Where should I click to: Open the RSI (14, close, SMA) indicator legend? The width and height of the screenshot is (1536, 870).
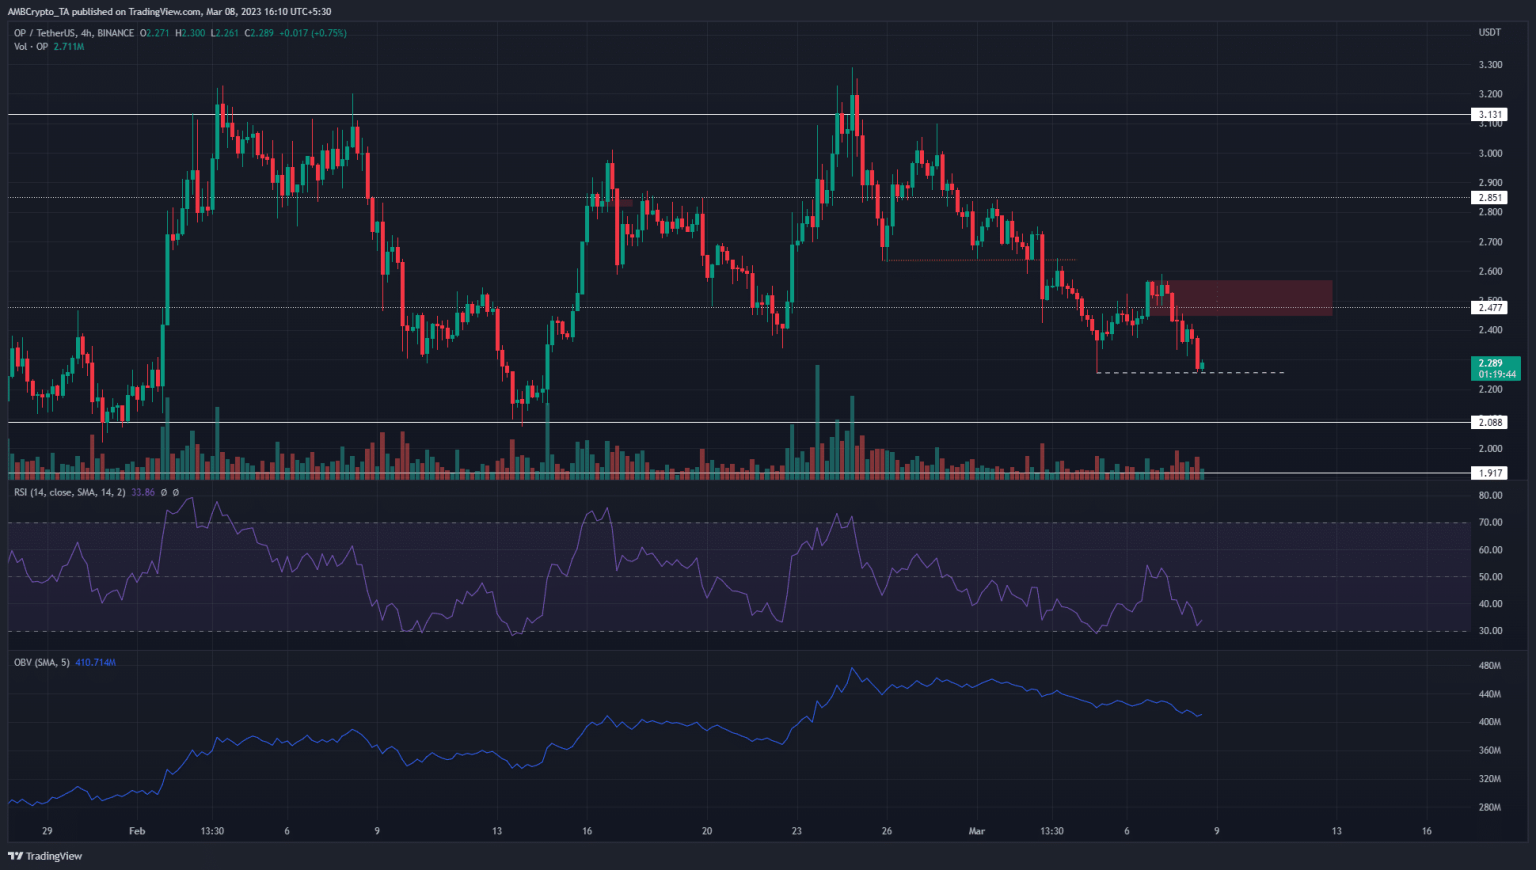click(69, 492)
